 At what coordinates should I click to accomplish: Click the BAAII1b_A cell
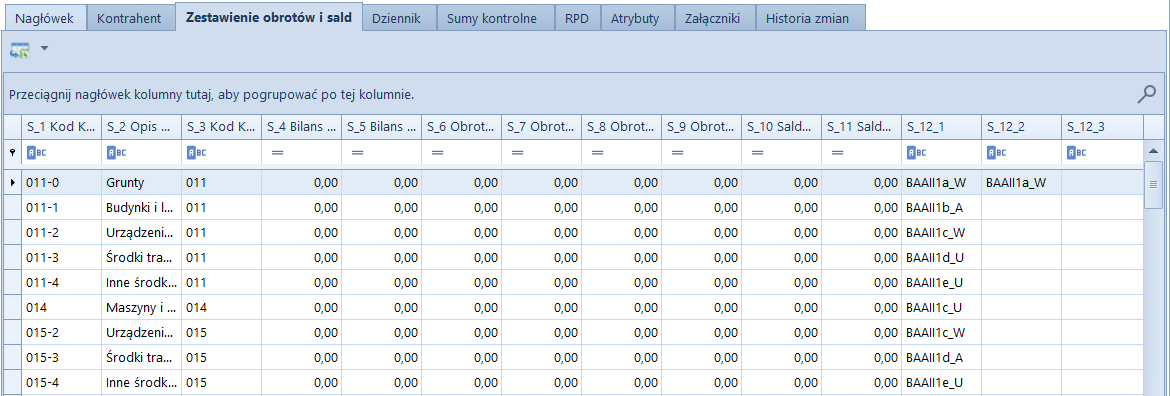point(941,207)
